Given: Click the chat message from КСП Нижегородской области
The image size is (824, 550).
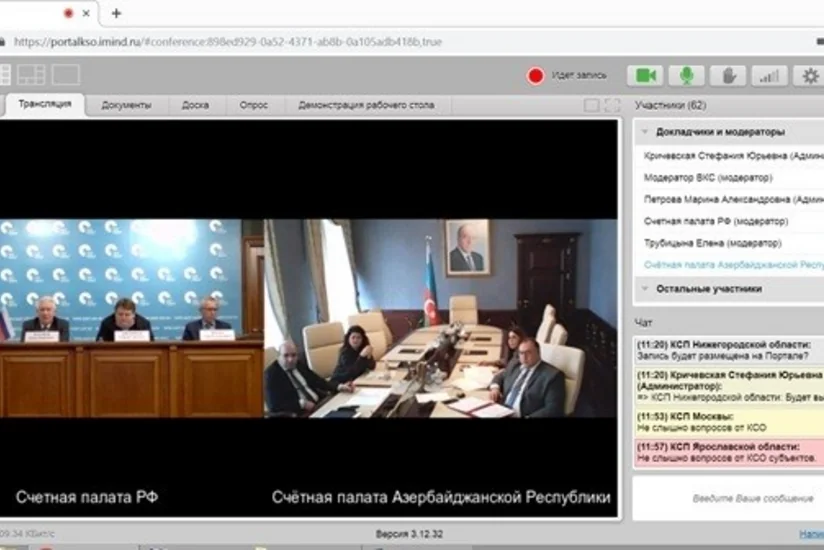Looking at the screenshot, I should [729, 350].
